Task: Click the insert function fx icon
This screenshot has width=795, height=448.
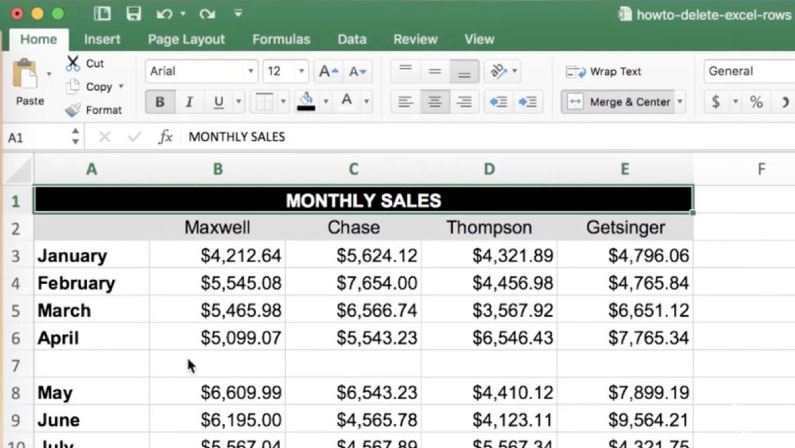Action: click(166, 137)
